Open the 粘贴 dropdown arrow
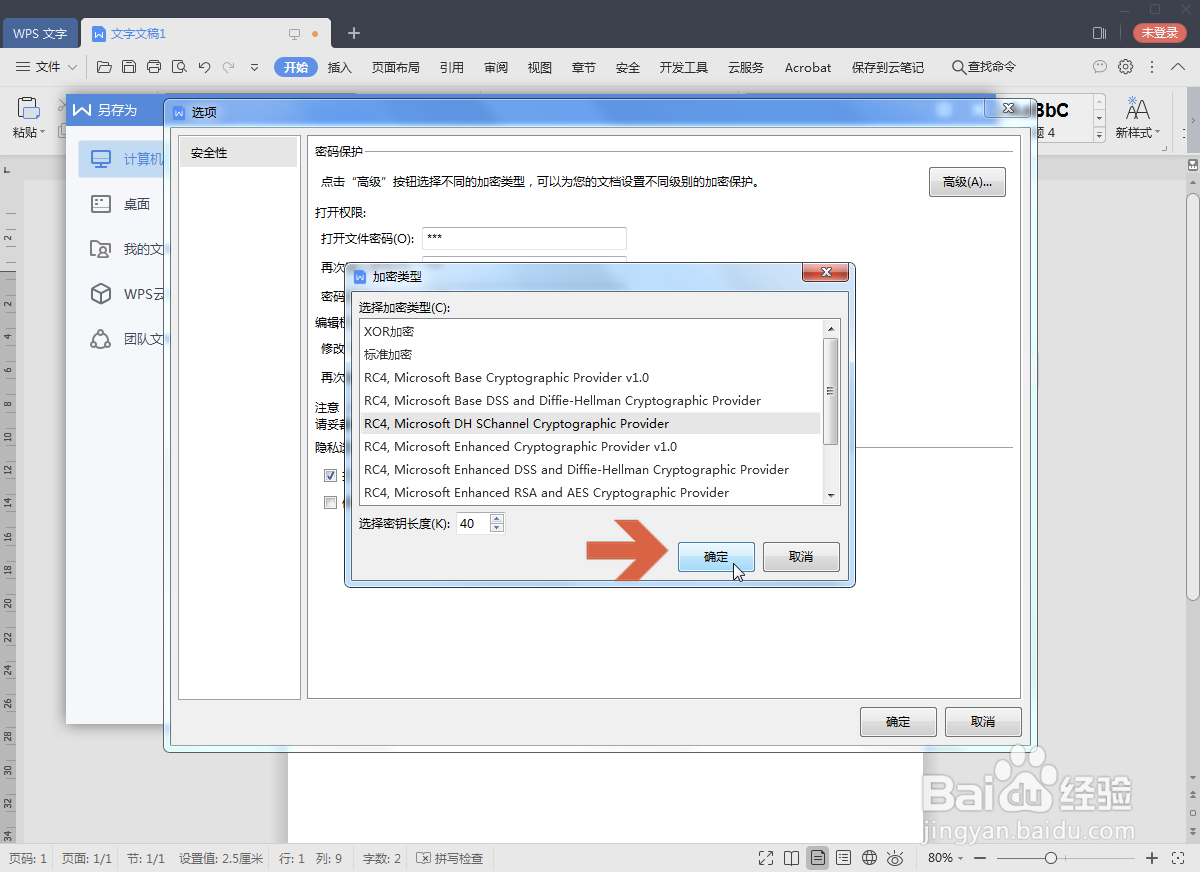1200x872 pixels. (x=44, y=133)
